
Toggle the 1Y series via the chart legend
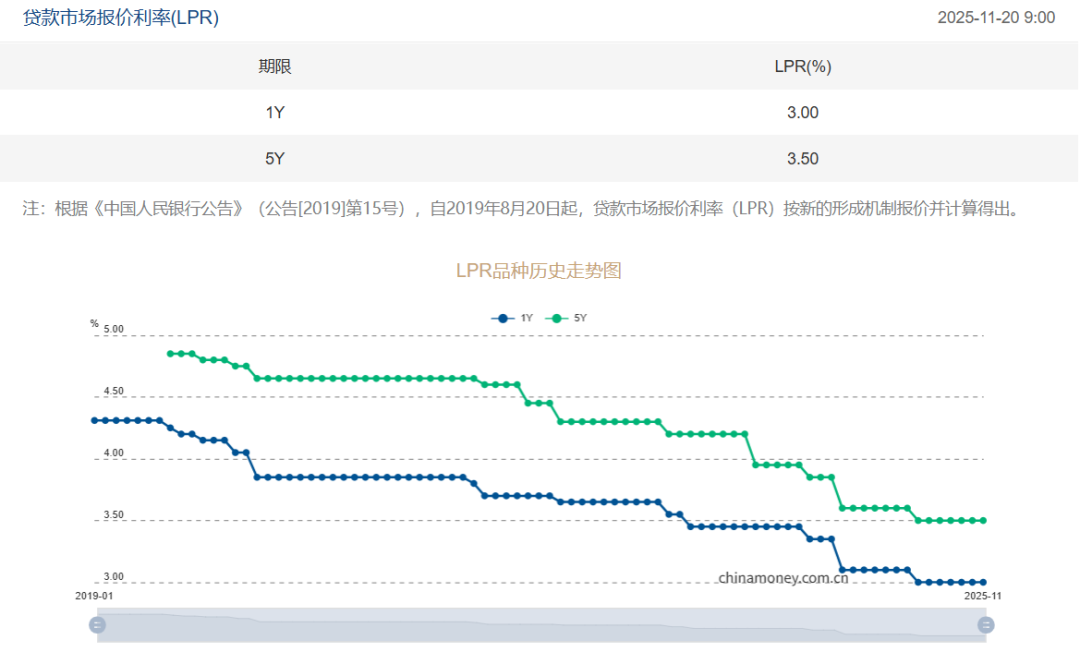pyautogui.click(x=520, y=317)
